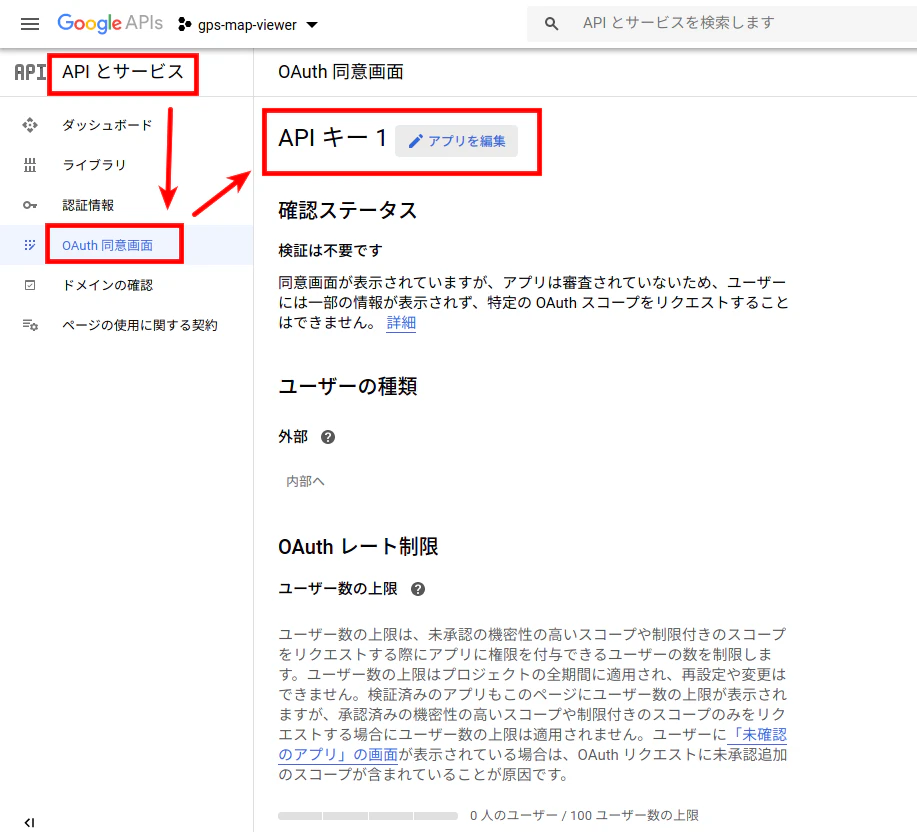Click the 検証は不要です status text
This screenshot has width=917, height=832.
330,251
